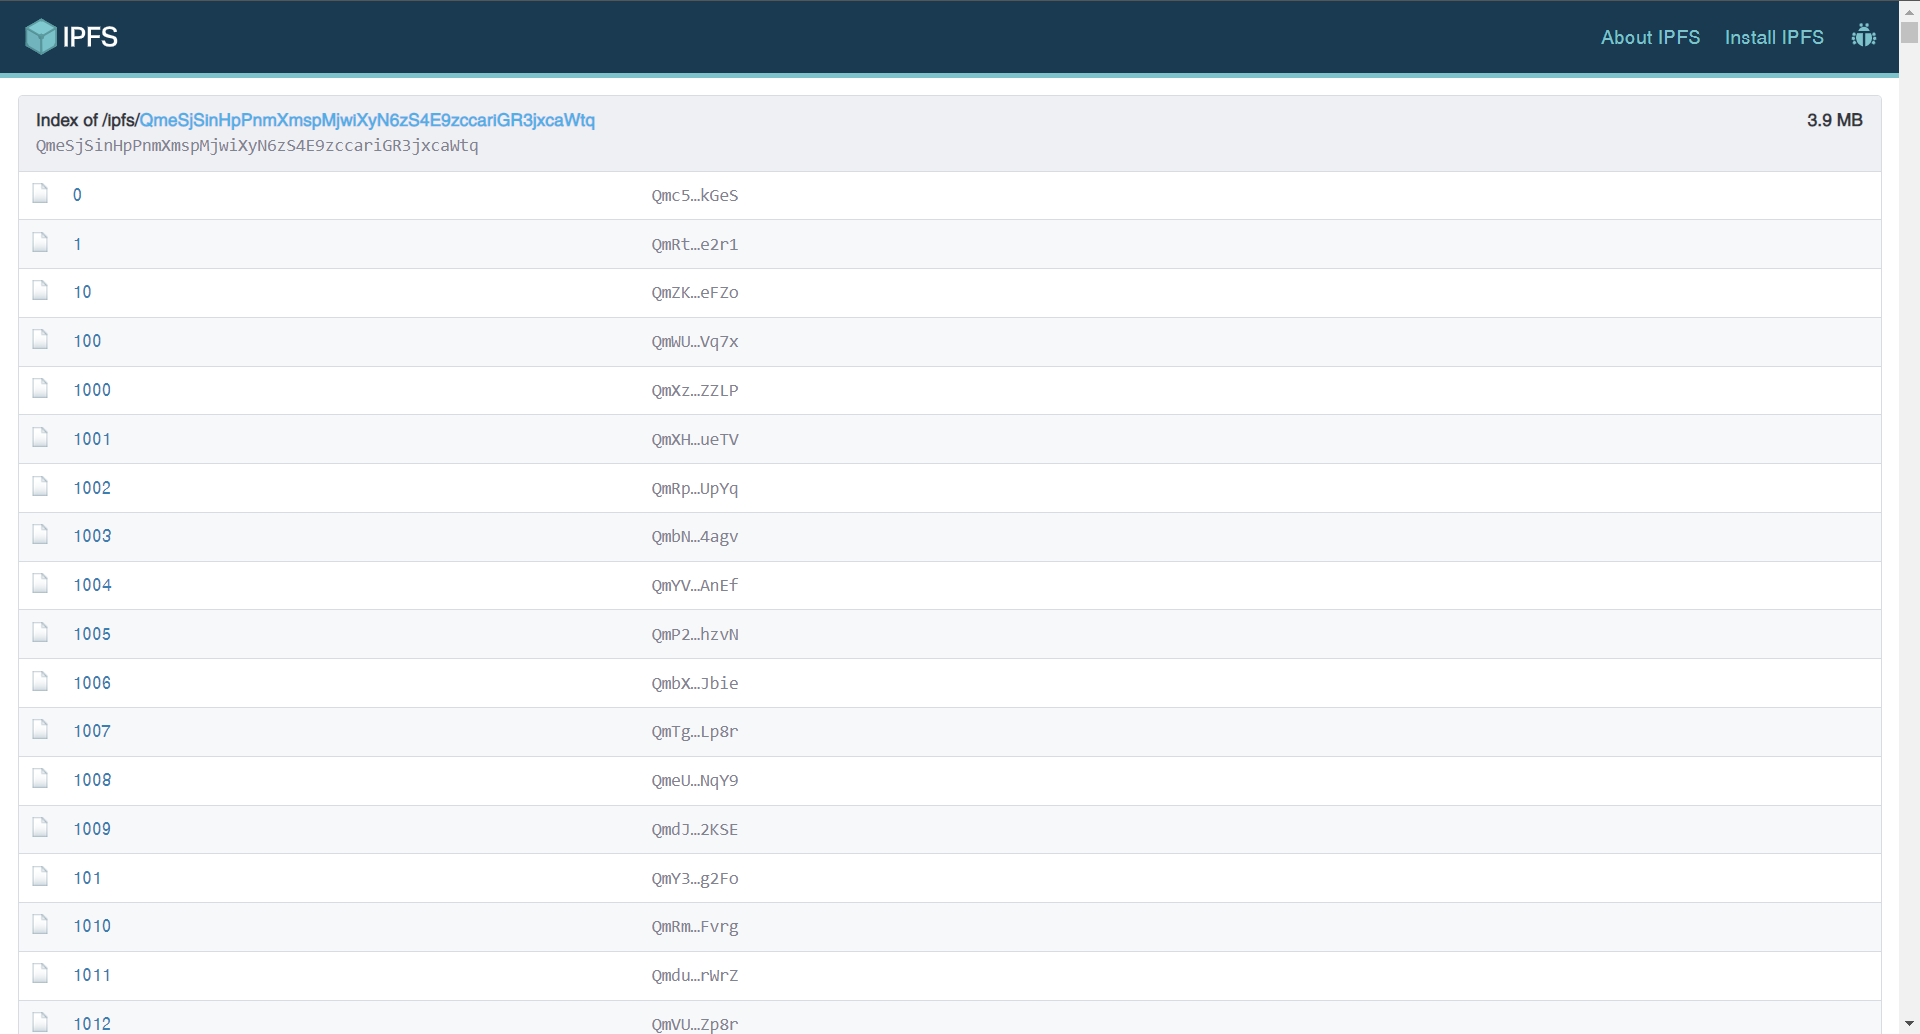Select hash QmYV...AnEf
This screenshot has width=1920, height=1034.
click(x=695, y=585)
